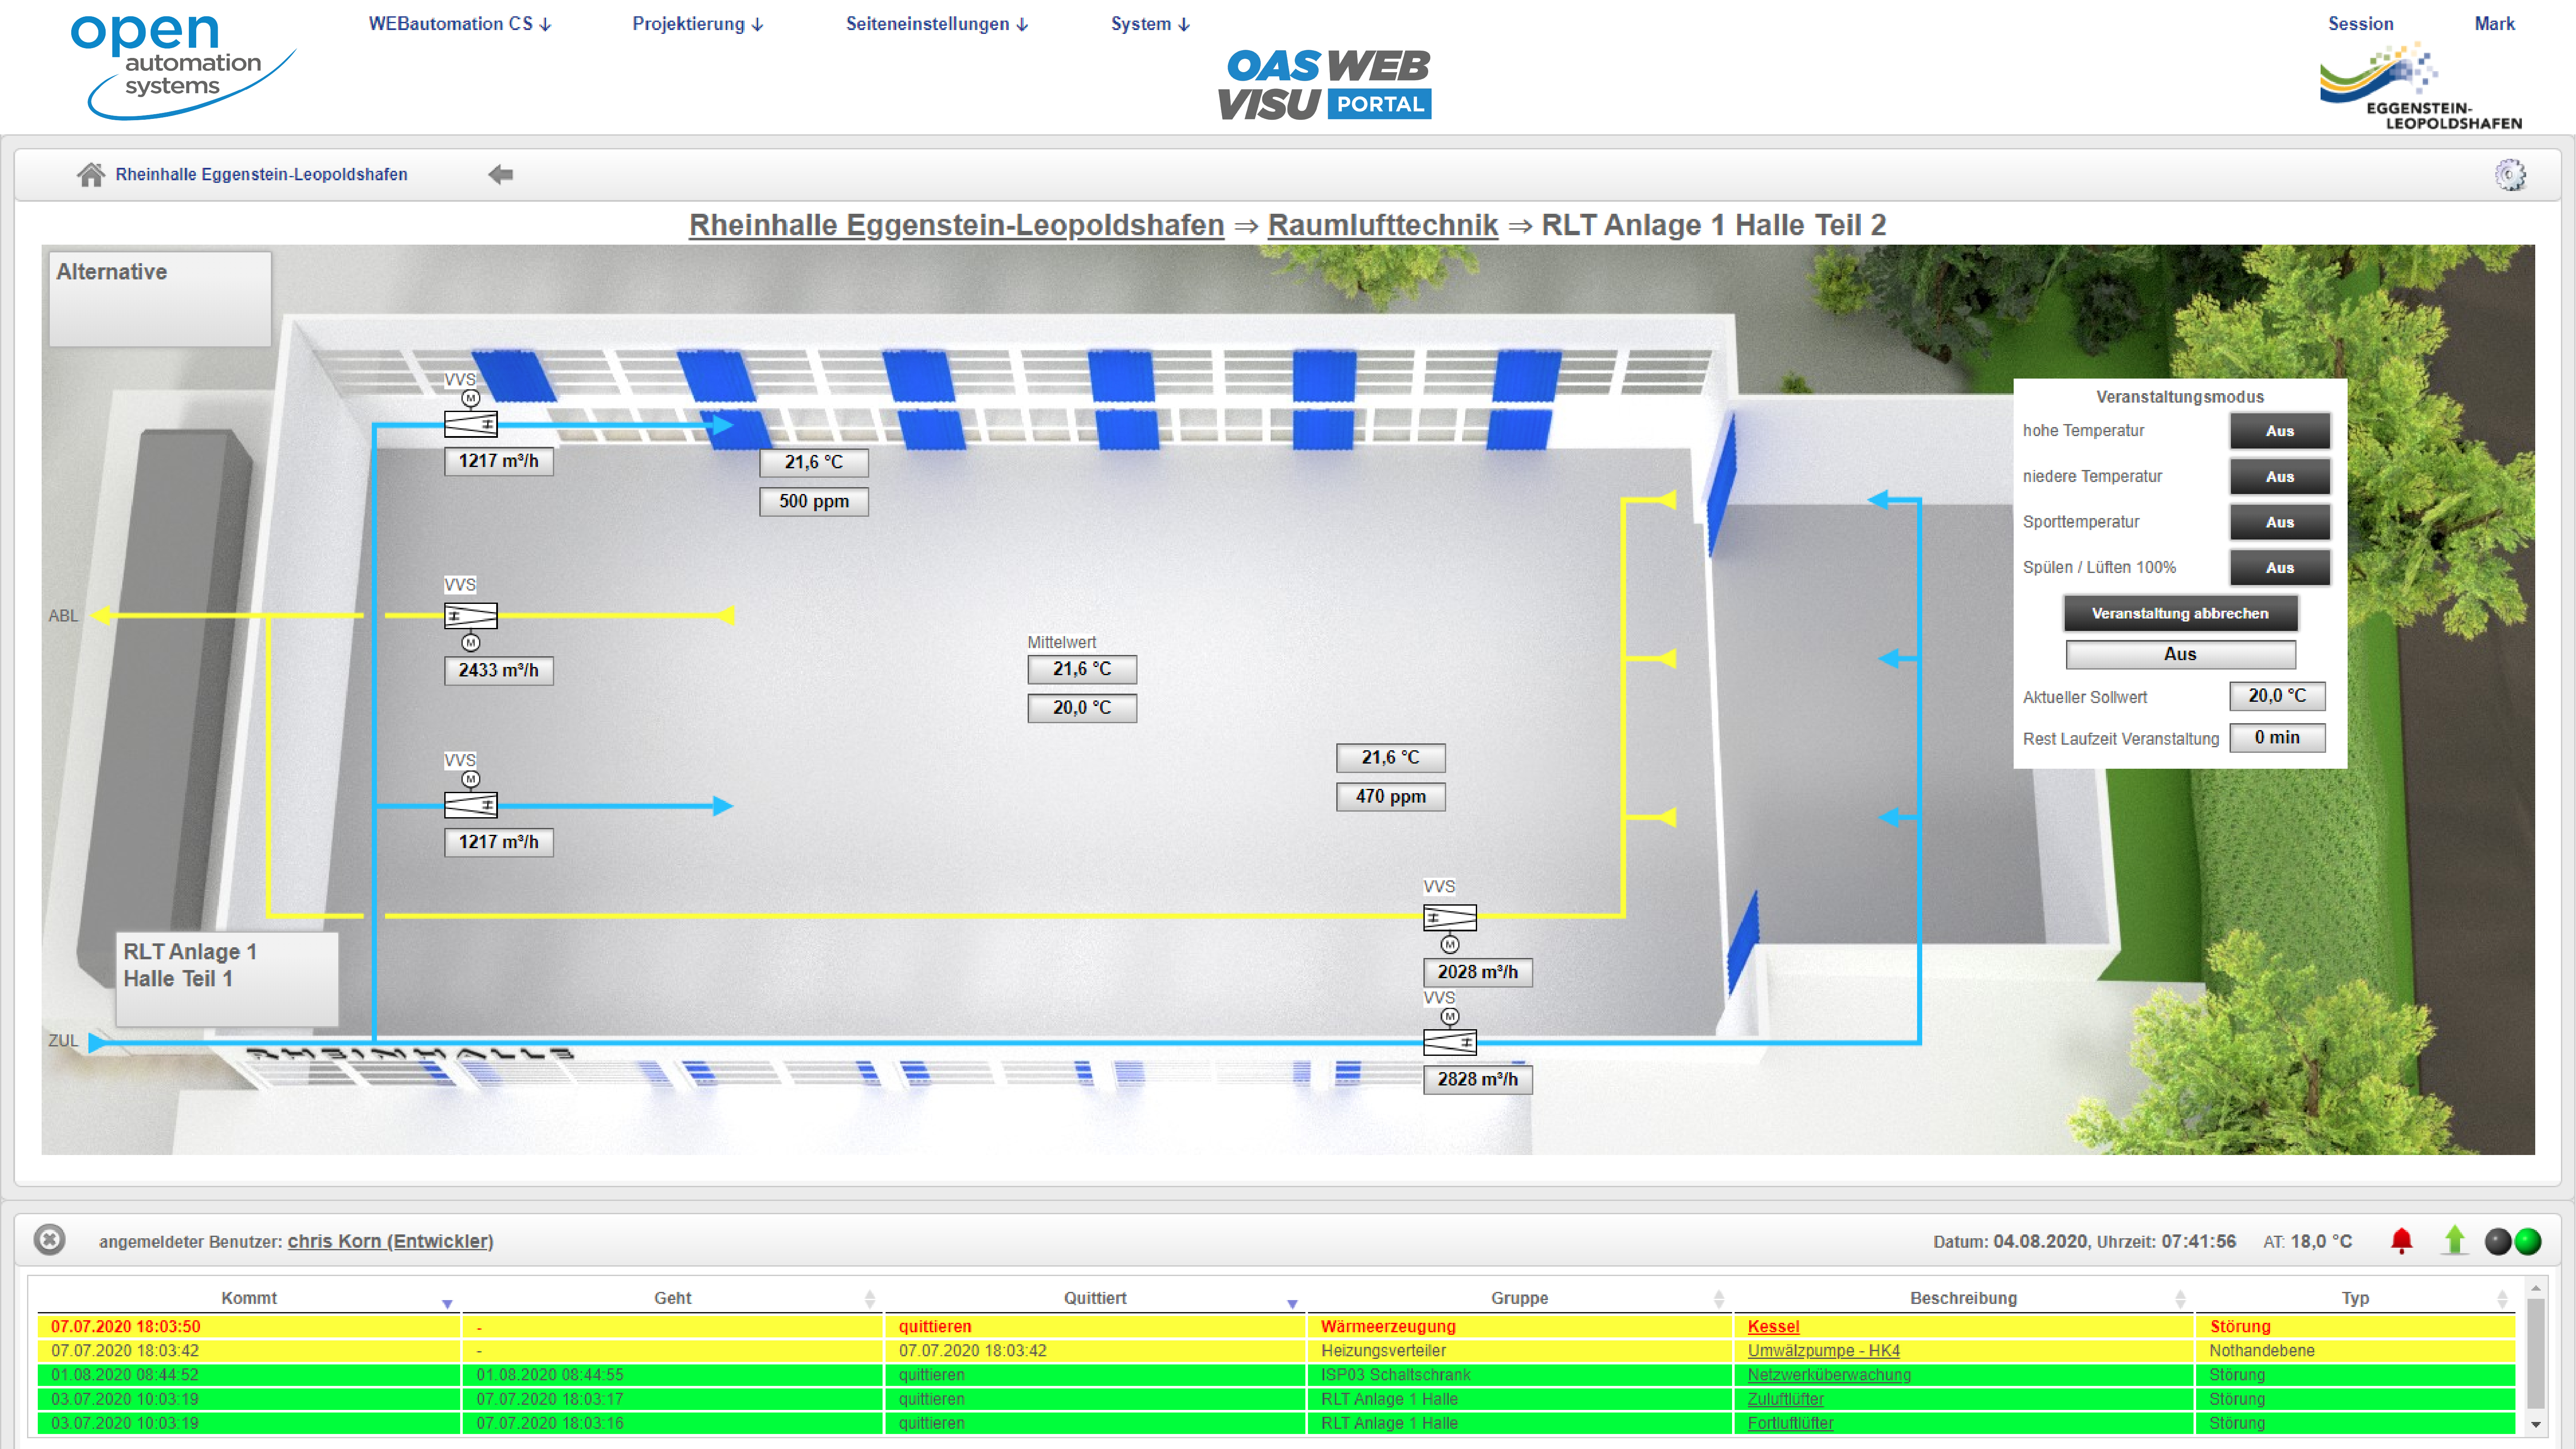Viewport: 2576px width, 1449px height.
Task: Open the WEBautomation CS dropdown menu
Action: click(460, 24)
